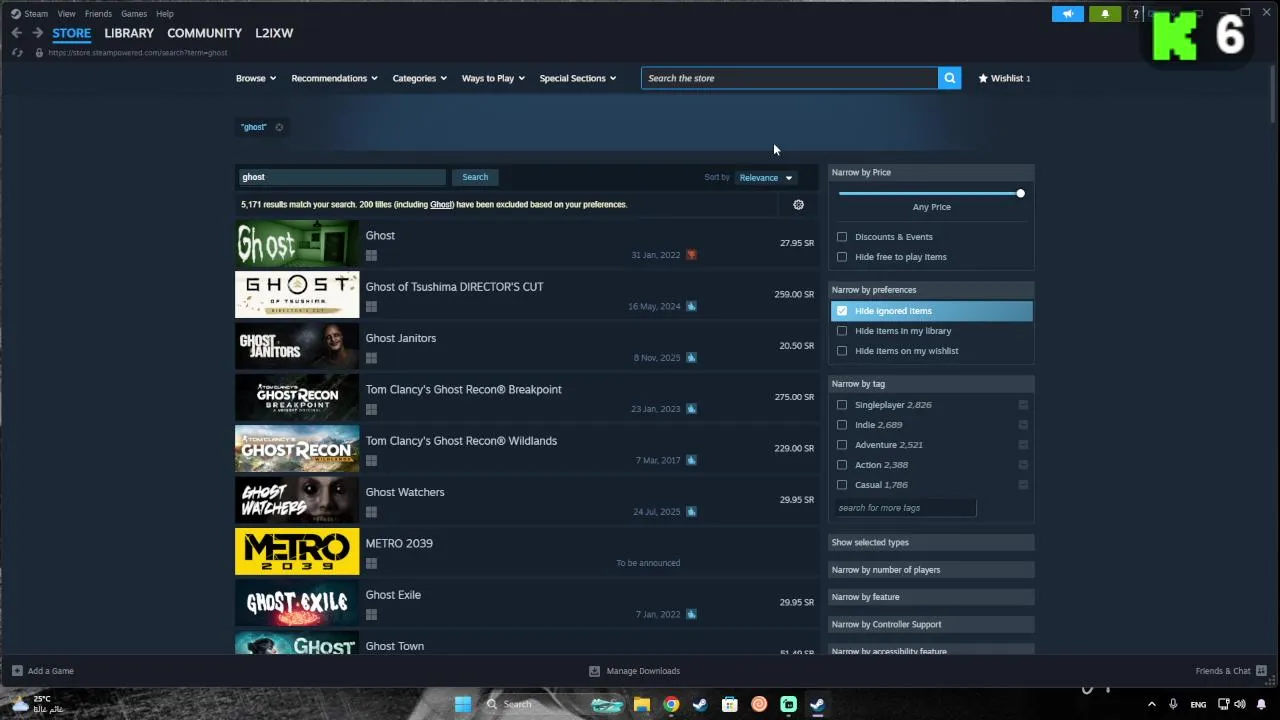Open the Games menu
Viewport: 1280px width, 720px height.
pyautogui.click(x=134, y=14)
